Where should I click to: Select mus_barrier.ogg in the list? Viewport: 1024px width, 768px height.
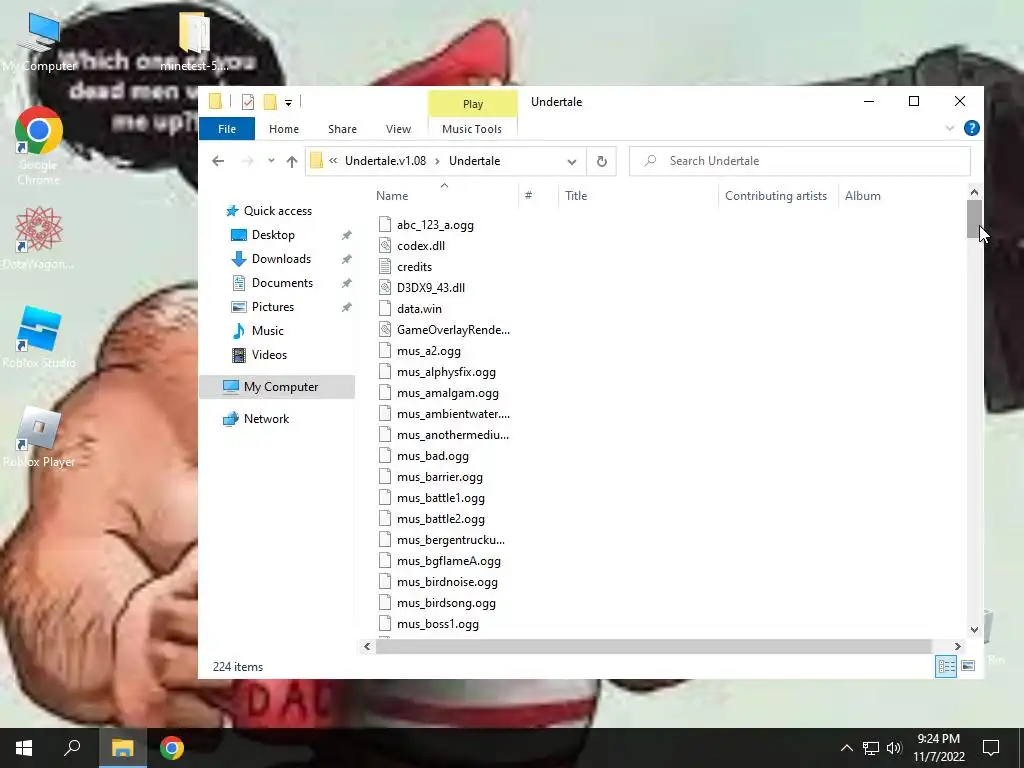tap(440, 477)
